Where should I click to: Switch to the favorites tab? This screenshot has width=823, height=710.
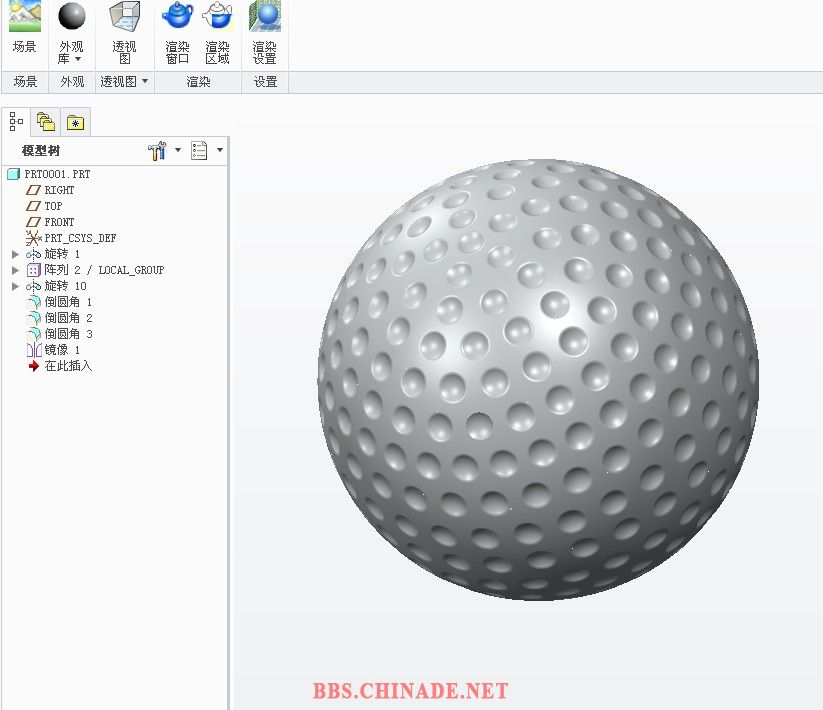point(76,123)
